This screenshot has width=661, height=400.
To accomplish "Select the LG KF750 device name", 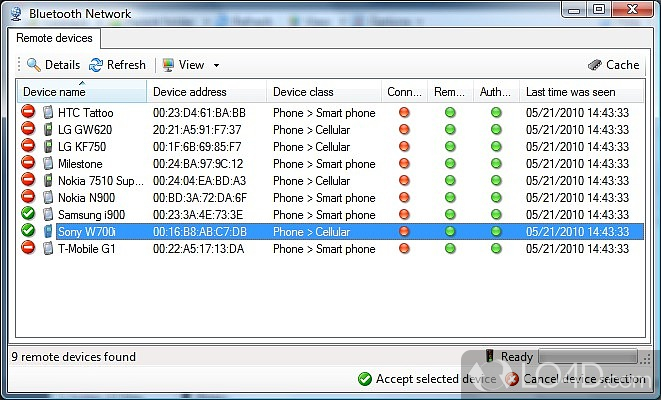I will click(82, 147).
